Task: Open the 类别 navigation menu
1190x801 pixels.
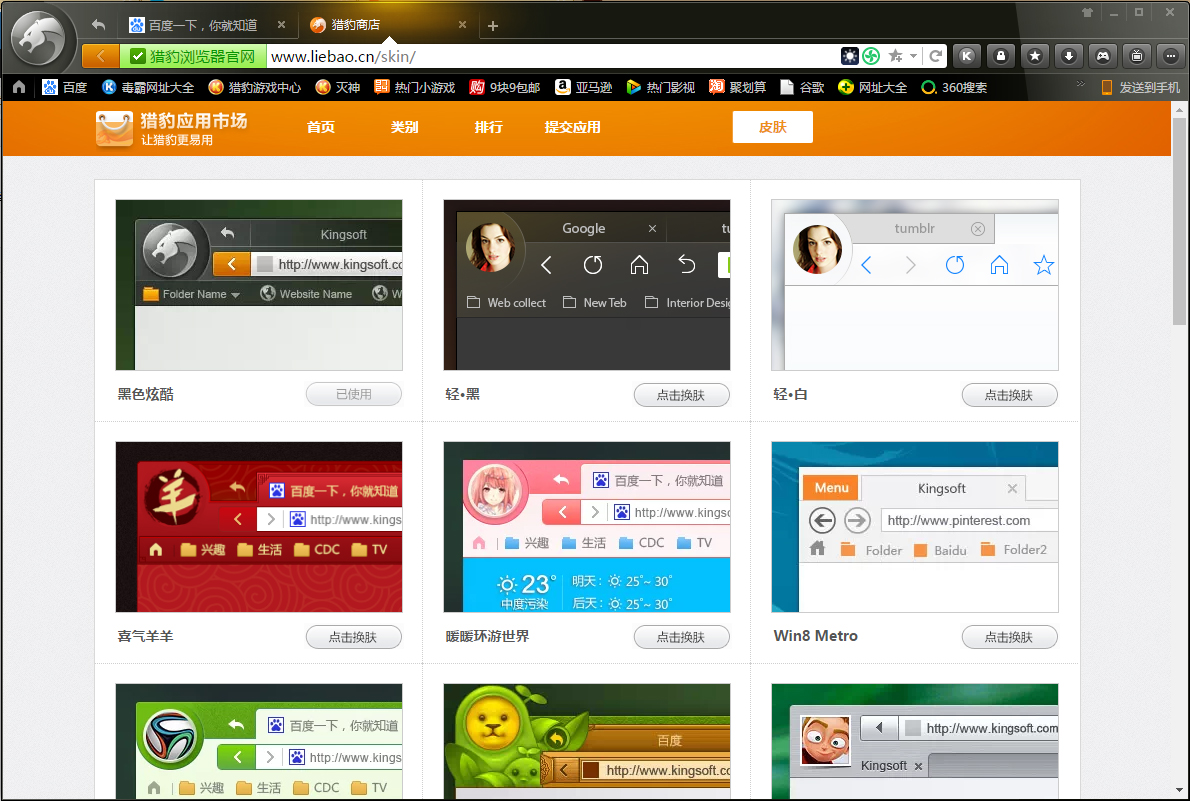Action: 404,128
